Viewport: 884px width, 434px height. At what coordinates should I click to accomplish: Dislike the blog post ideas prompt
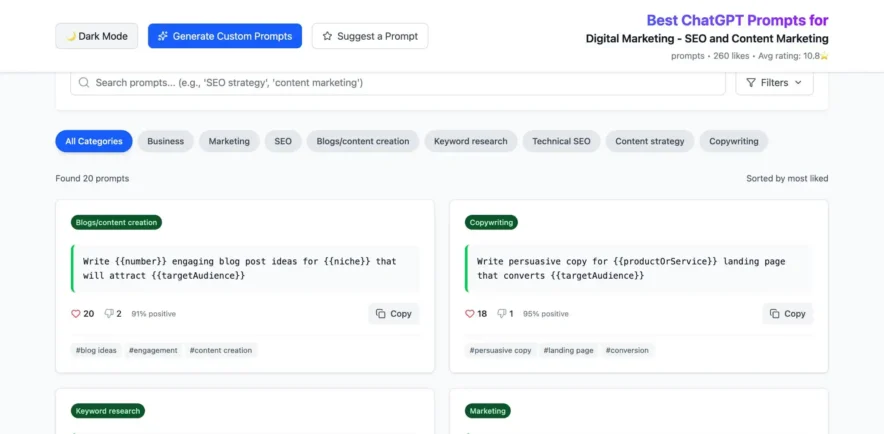point(110,314)
